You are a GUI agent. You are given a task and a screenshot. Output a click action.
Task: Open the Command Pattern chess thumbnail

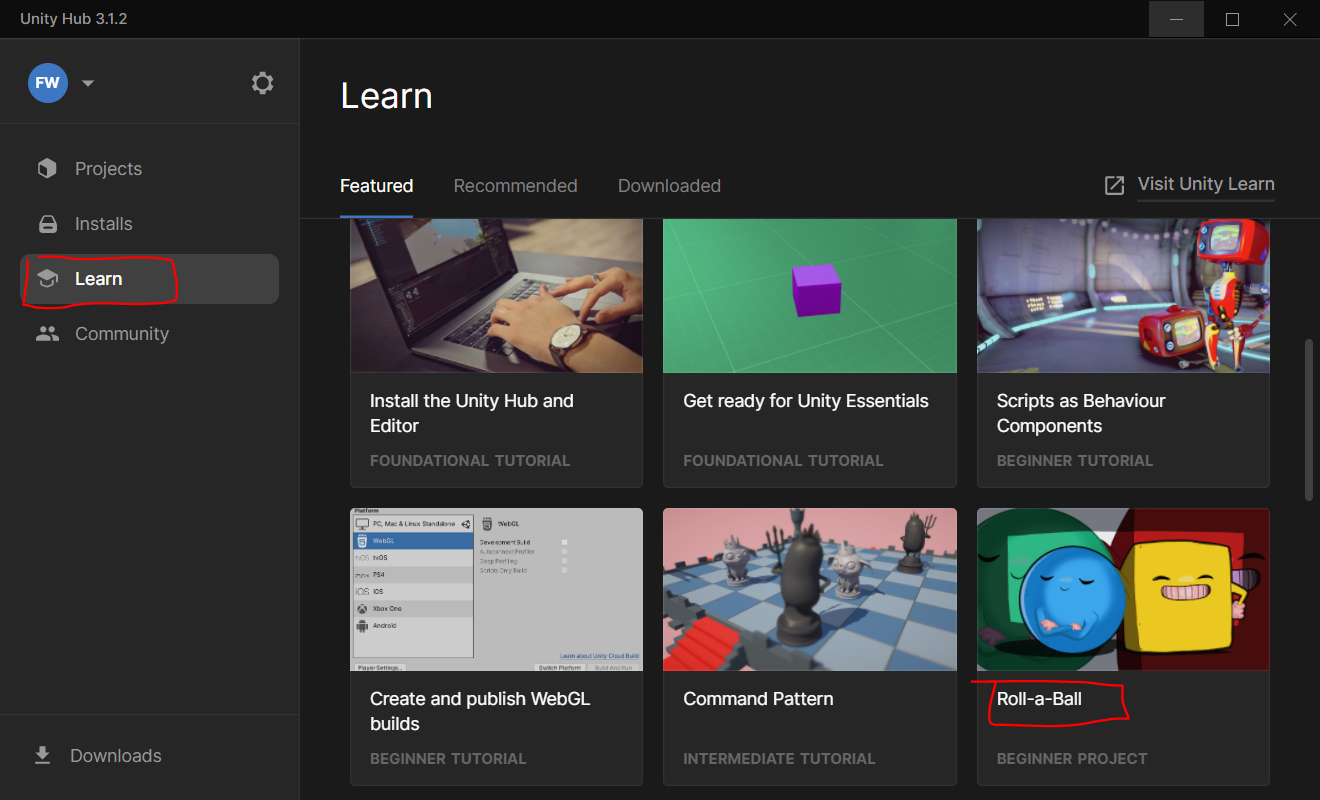[810, 590]
